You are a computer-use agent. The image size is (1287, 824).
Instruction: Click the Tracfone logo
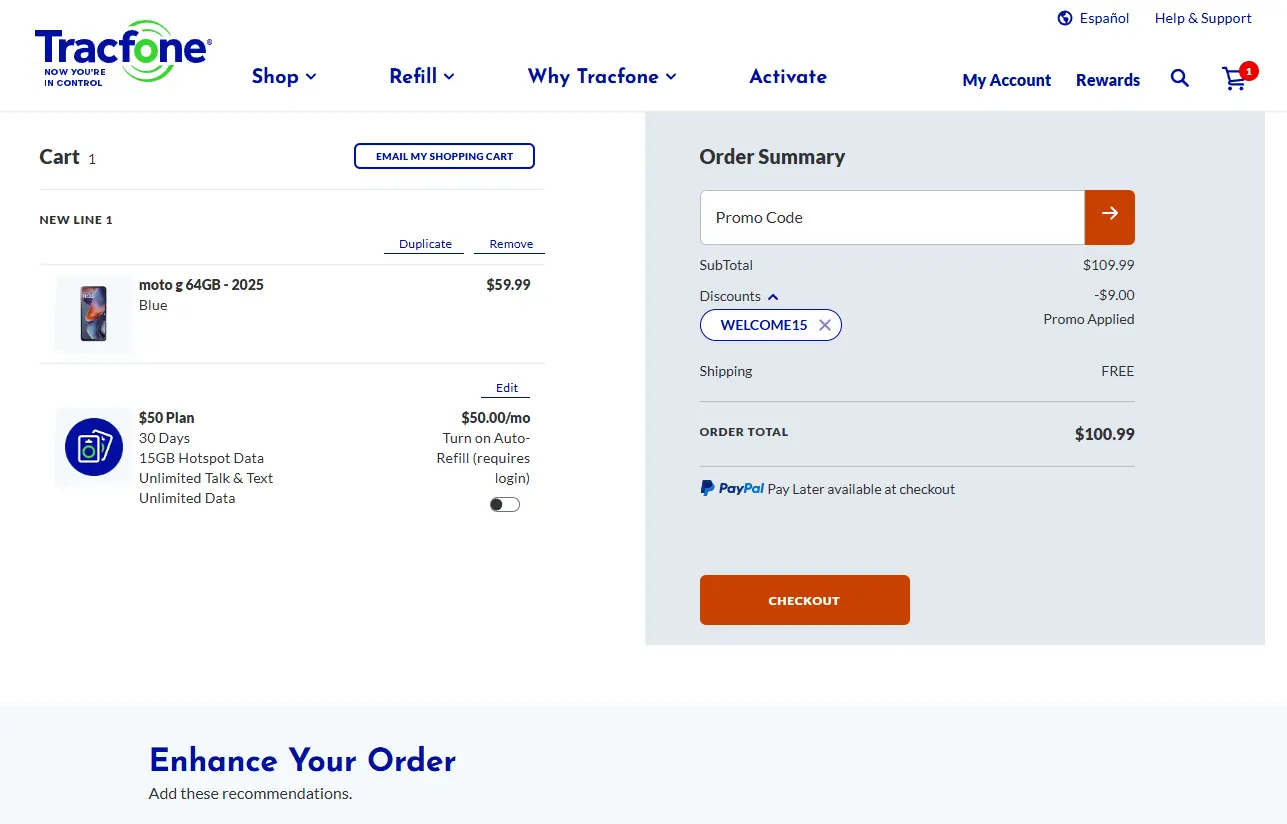[122, 54]
